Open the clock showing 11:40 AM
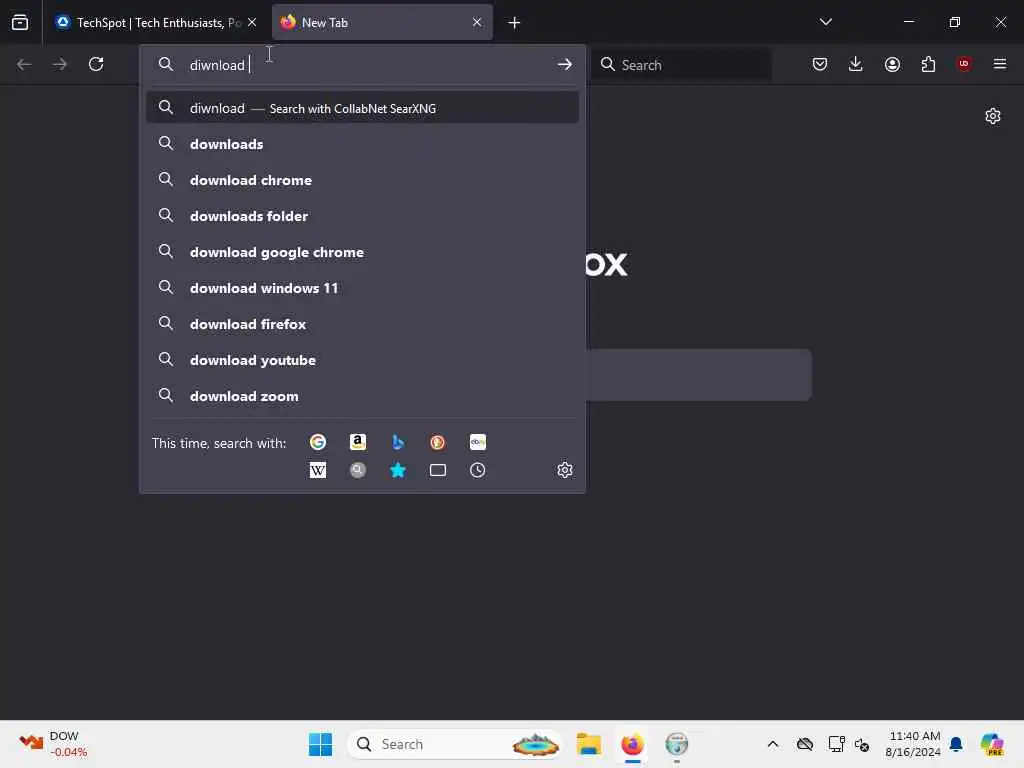The image size is (1024, 768). [913, 744]
